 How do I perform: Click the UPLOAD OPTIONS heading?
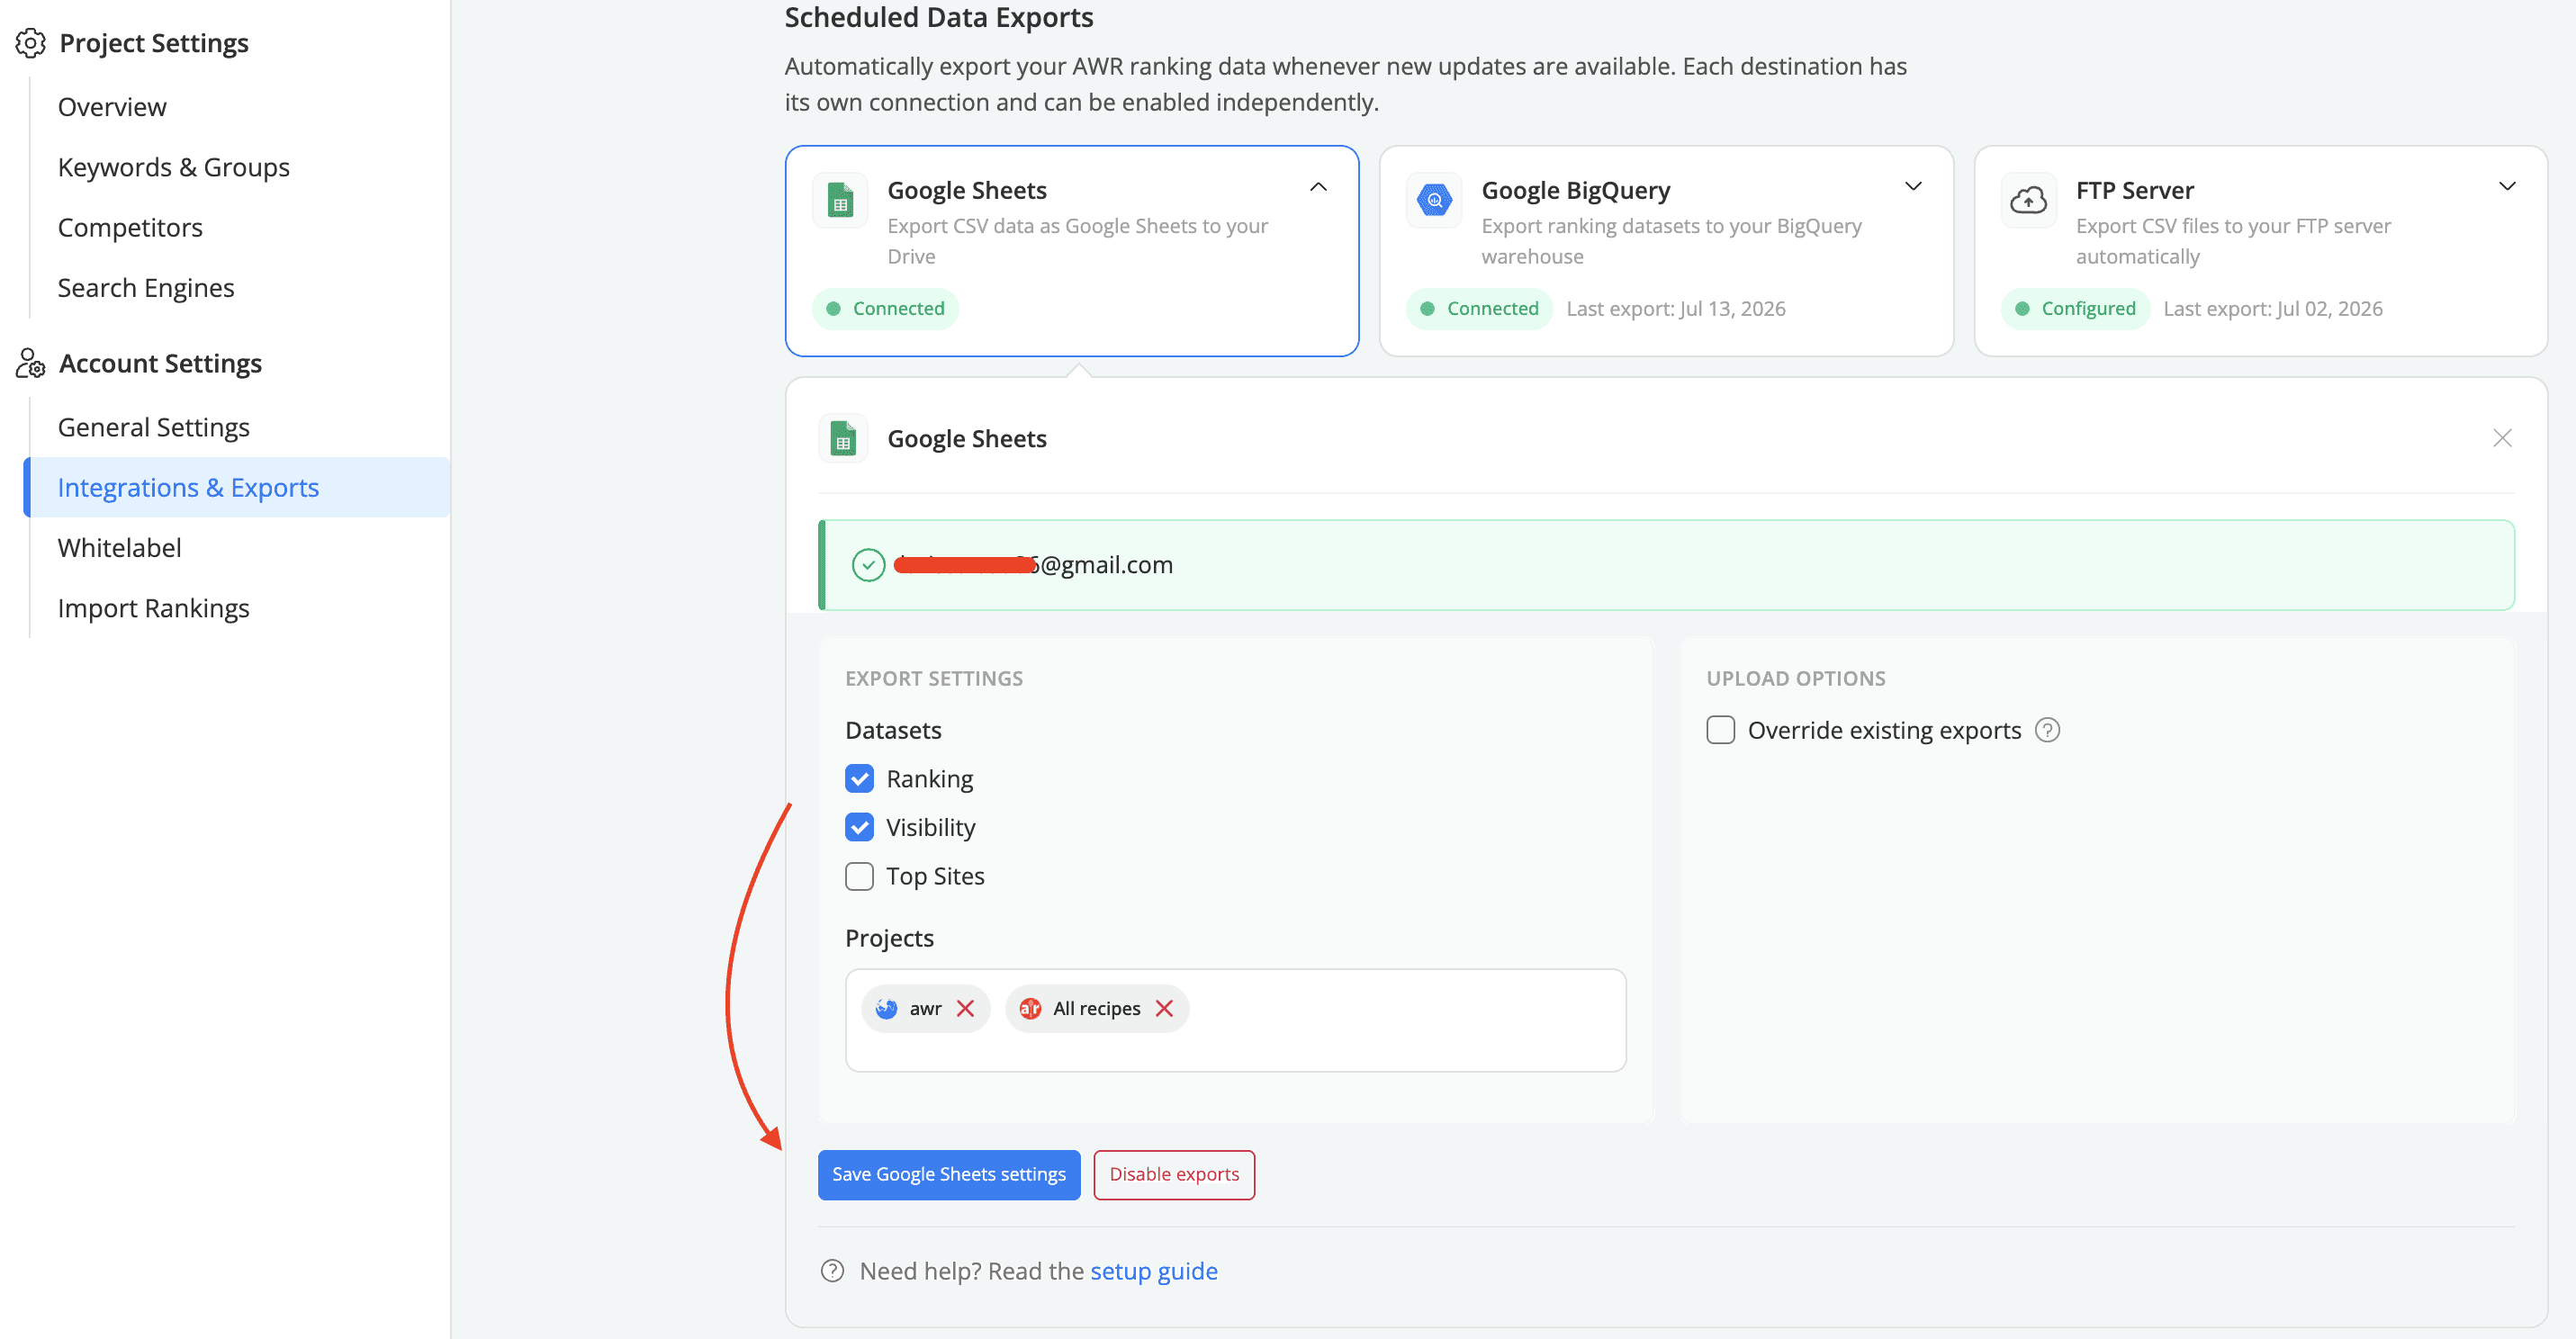[x=1795, y=678]
